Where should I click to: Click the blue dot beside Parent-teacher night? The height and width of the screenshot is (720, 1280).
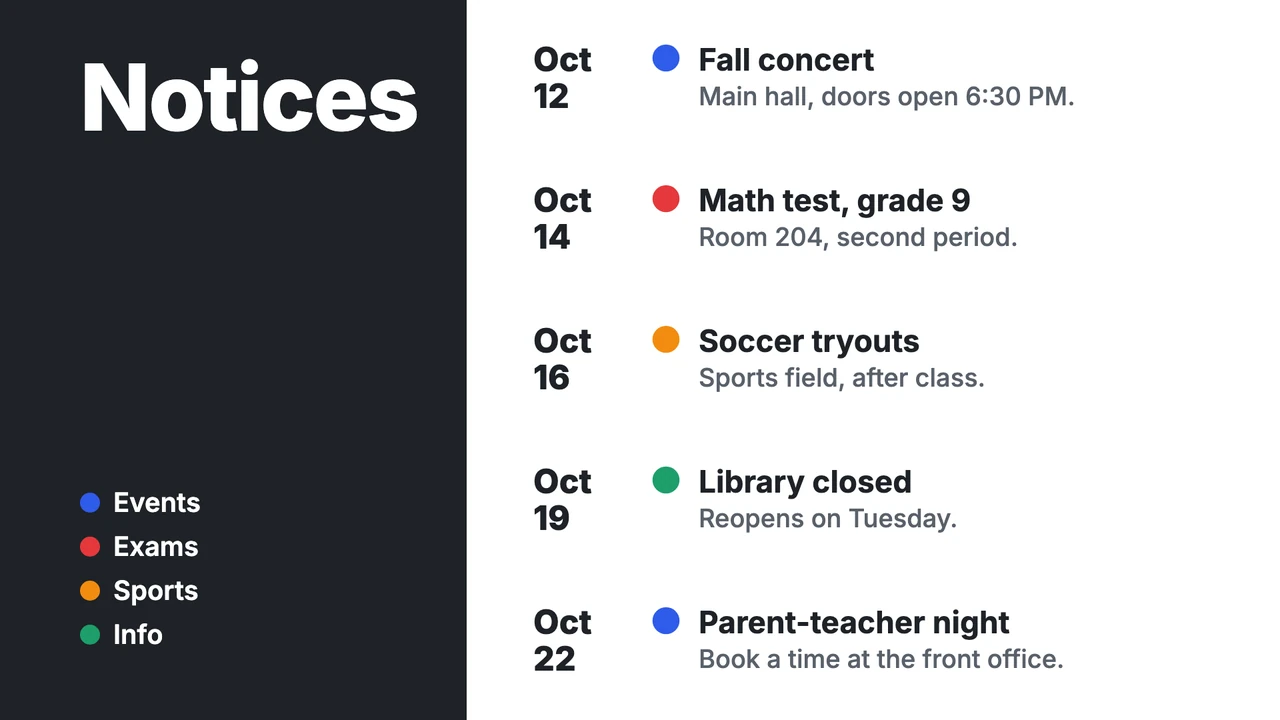point(666,621)
